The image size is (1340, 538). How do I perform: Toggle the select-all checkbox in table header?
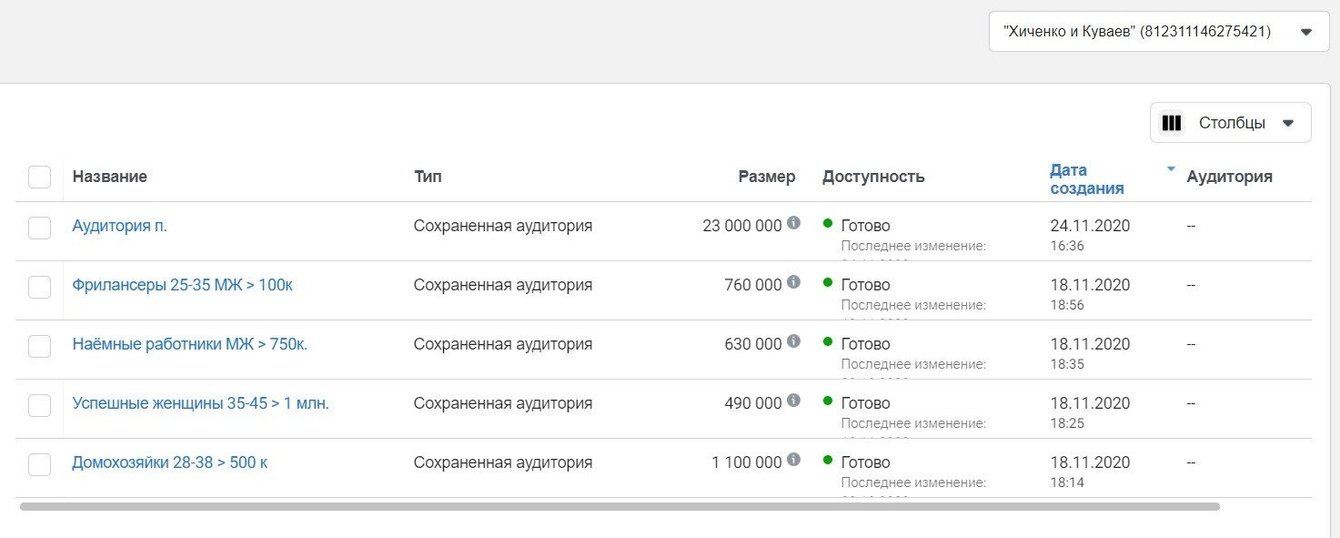39,177
